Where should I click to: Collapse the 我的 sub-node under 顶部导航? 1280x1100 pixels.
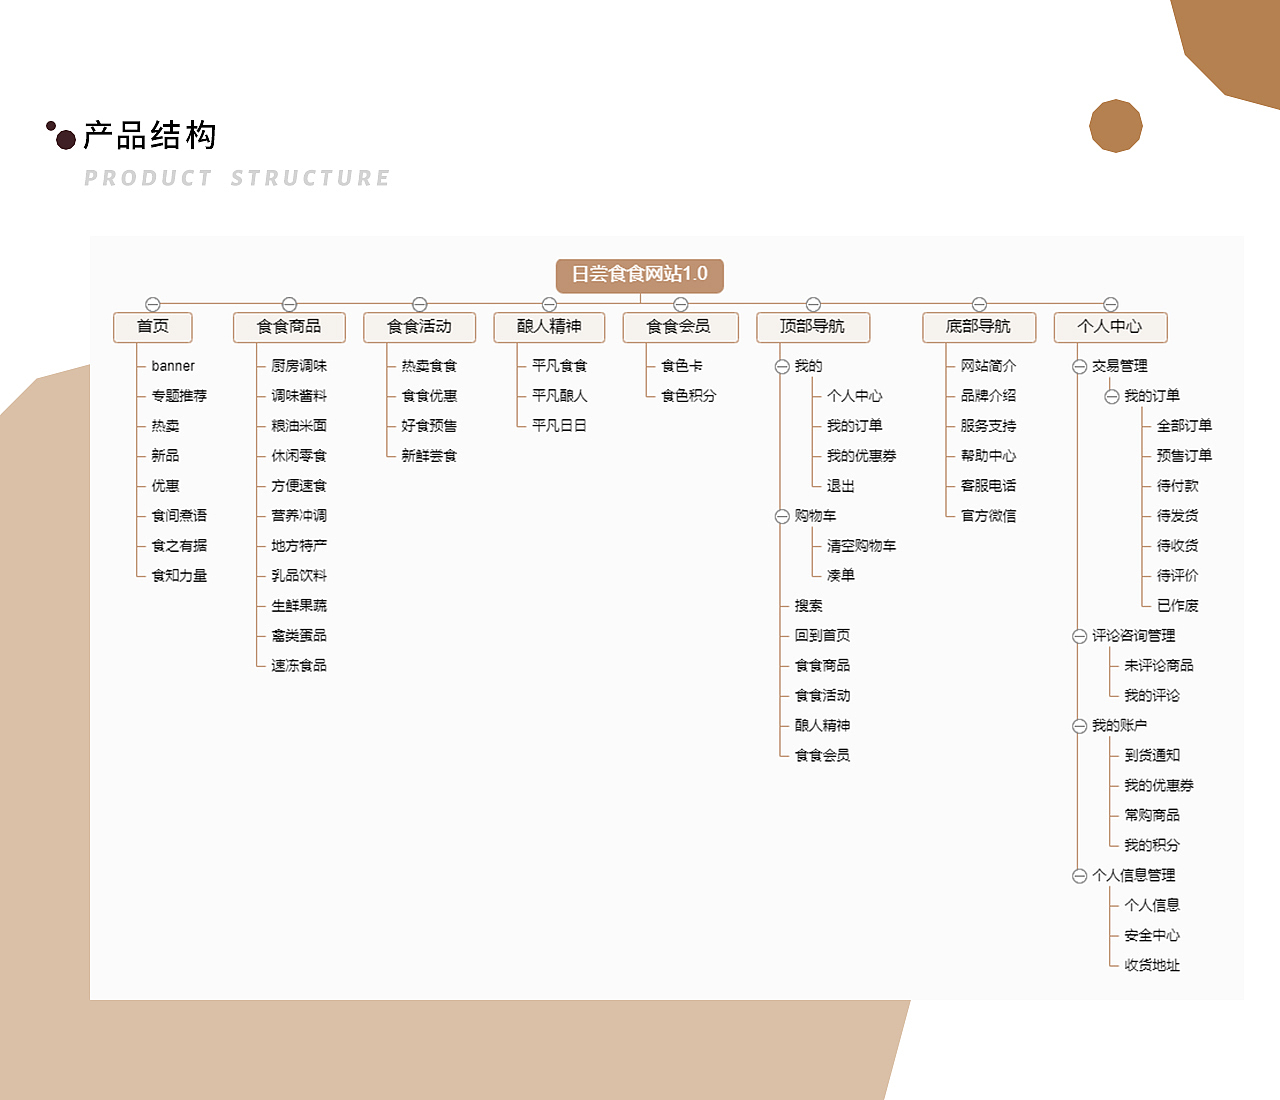tap(782, 367)
